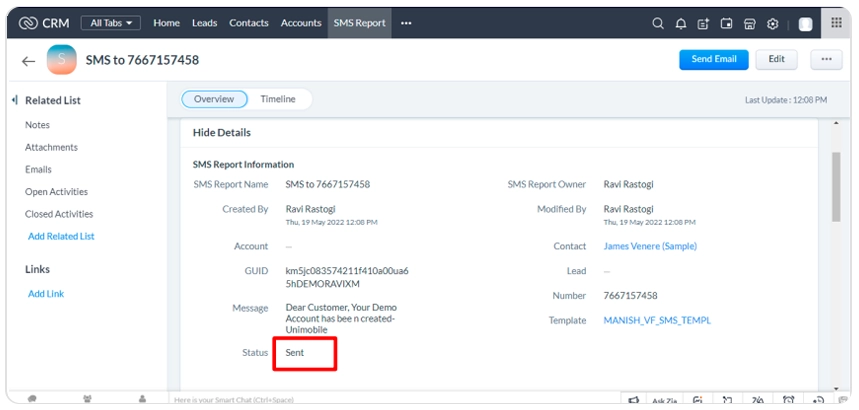Select the Overview view toggle
The image size is (859, 410).
(214, 99)
